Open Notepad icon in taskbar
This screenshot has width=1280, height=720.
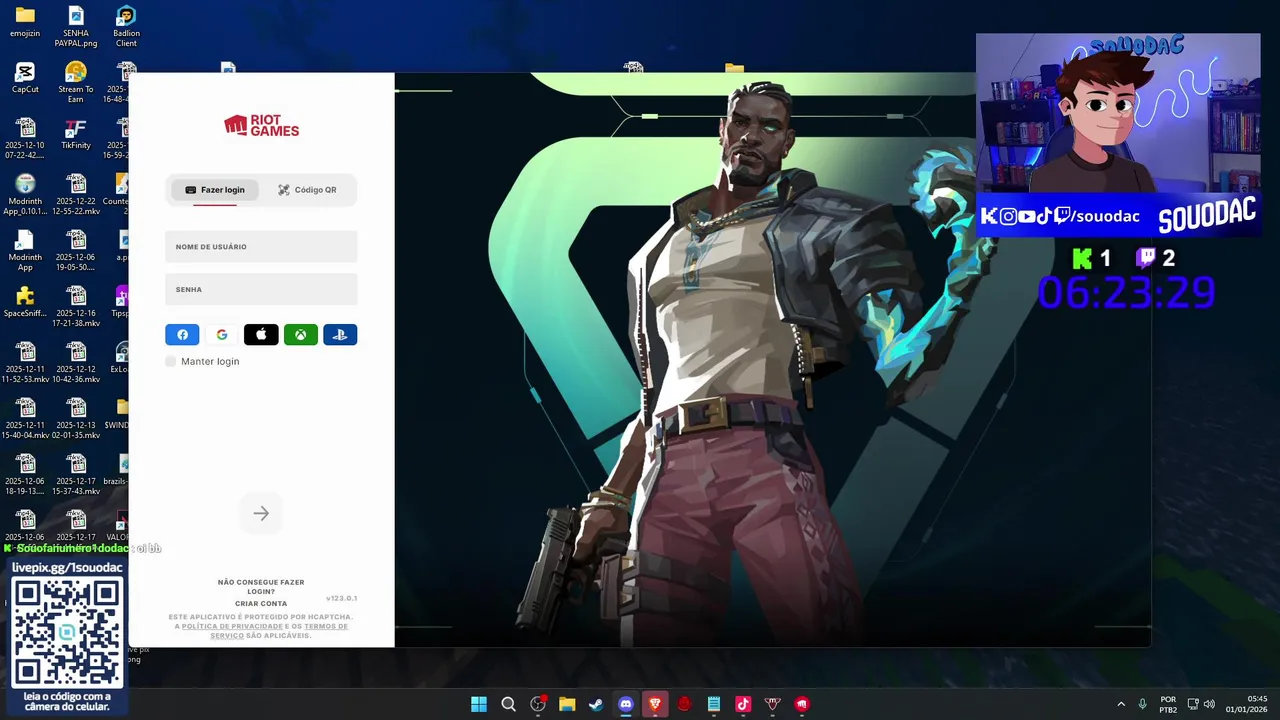(714, 704)
